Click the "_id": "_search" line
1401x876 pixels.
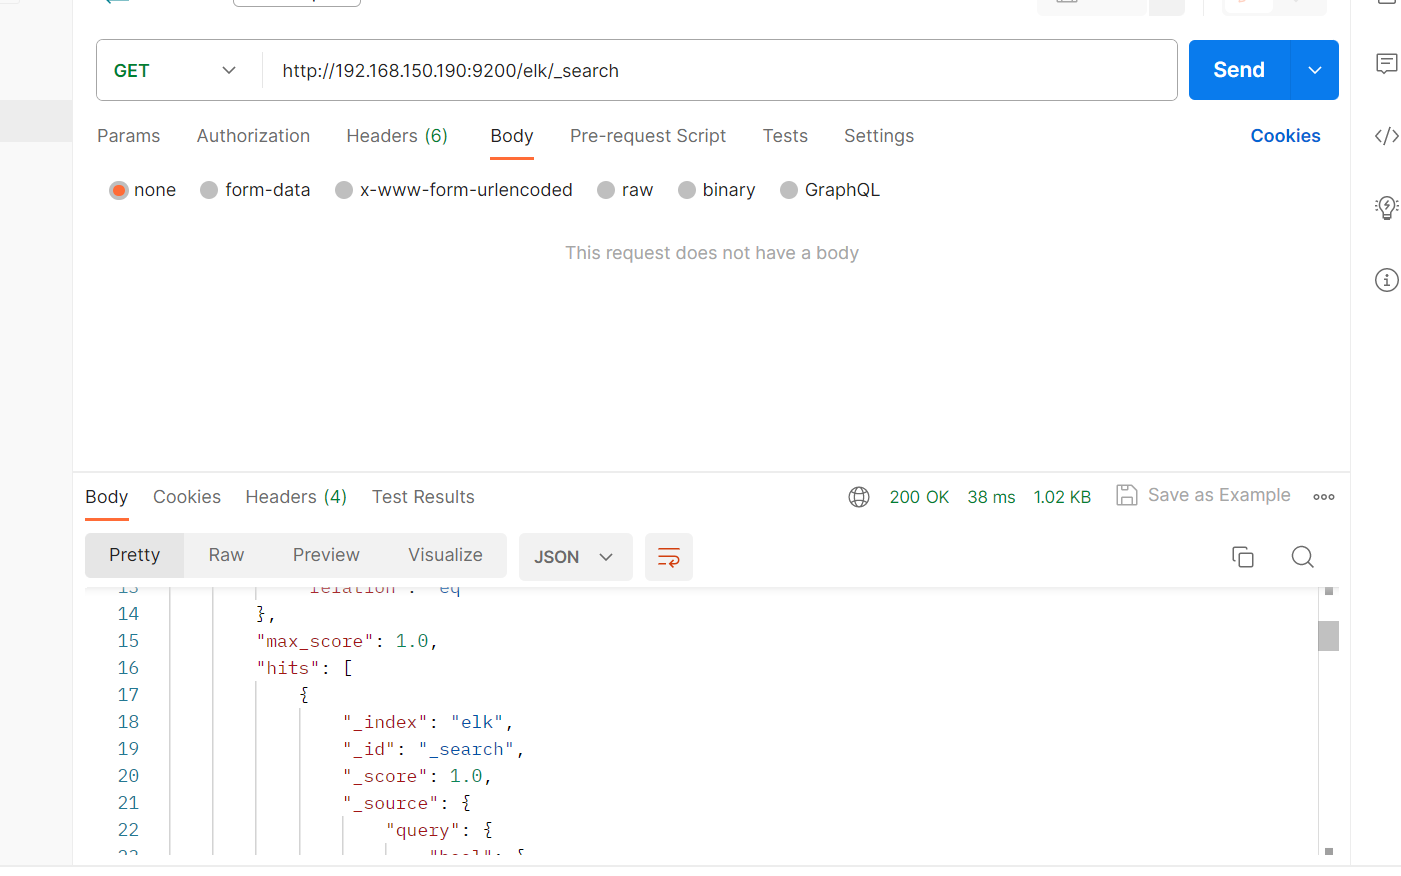click(x=433, y=749)
